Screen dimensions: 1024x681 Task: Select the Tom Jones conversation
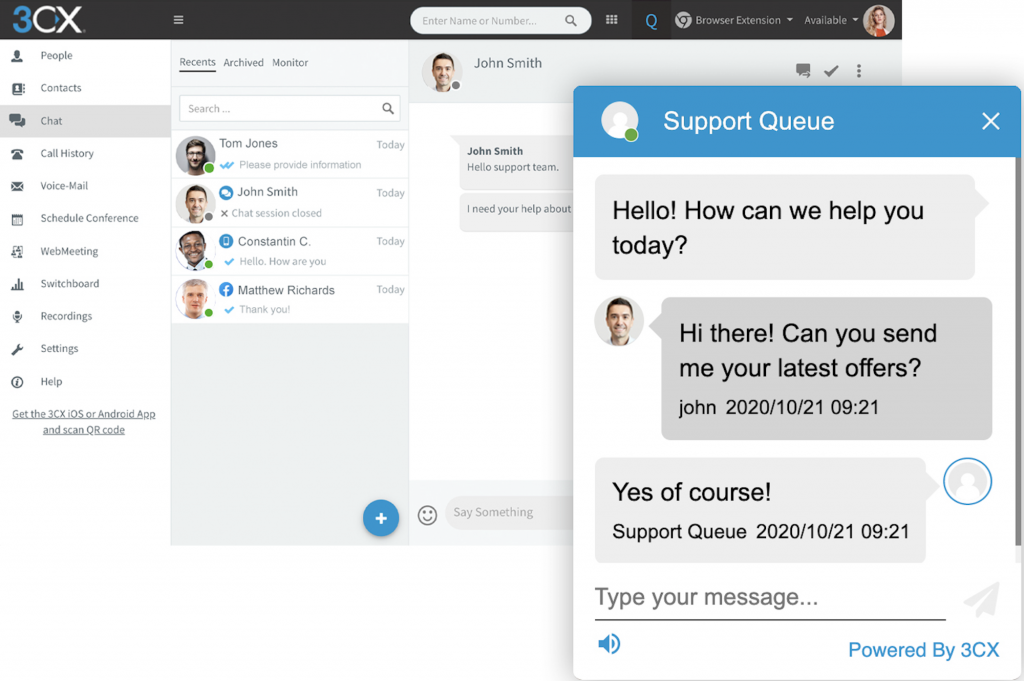[x=290, y=154]
